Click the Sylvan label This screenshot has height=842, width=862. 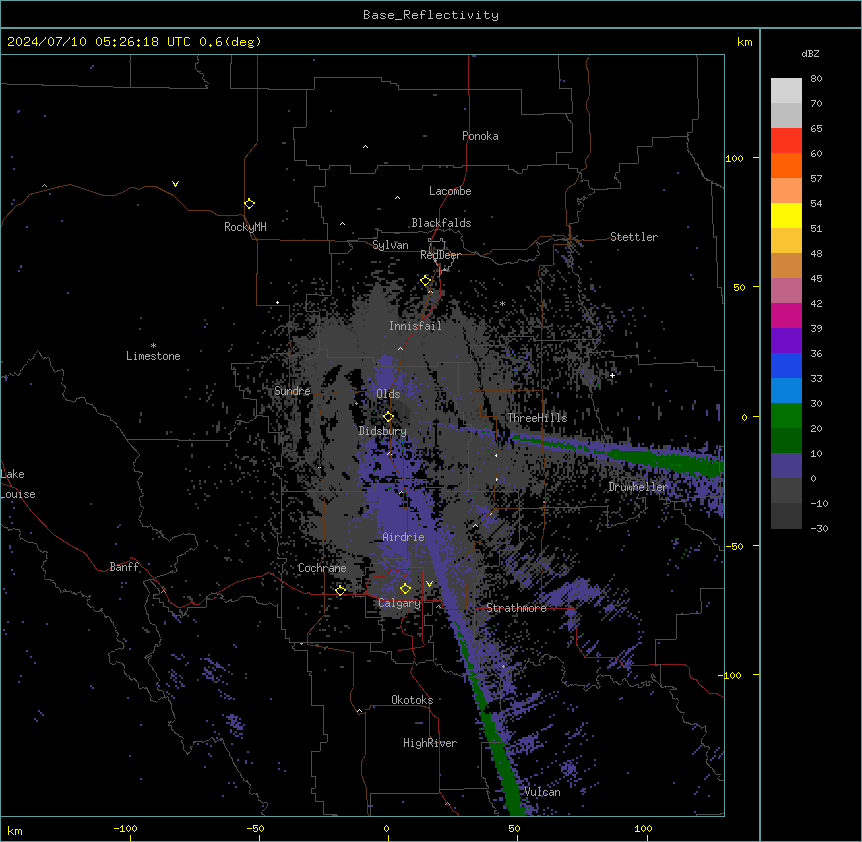tap(390, 245)
